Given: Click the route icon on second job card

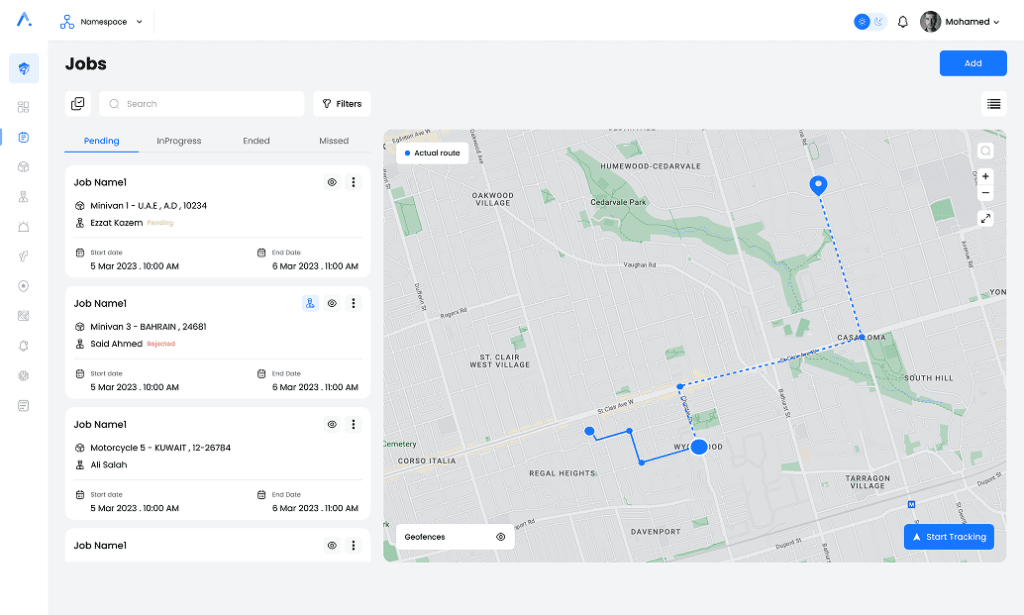Looking at the screenshot, I should point(311,303).
